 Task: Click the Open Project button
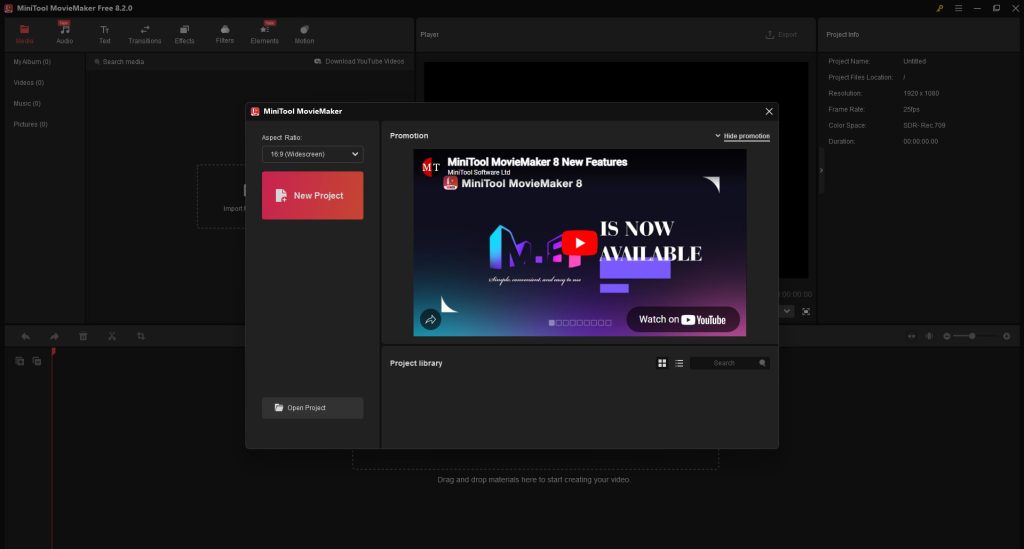click(x=312, y=407)
